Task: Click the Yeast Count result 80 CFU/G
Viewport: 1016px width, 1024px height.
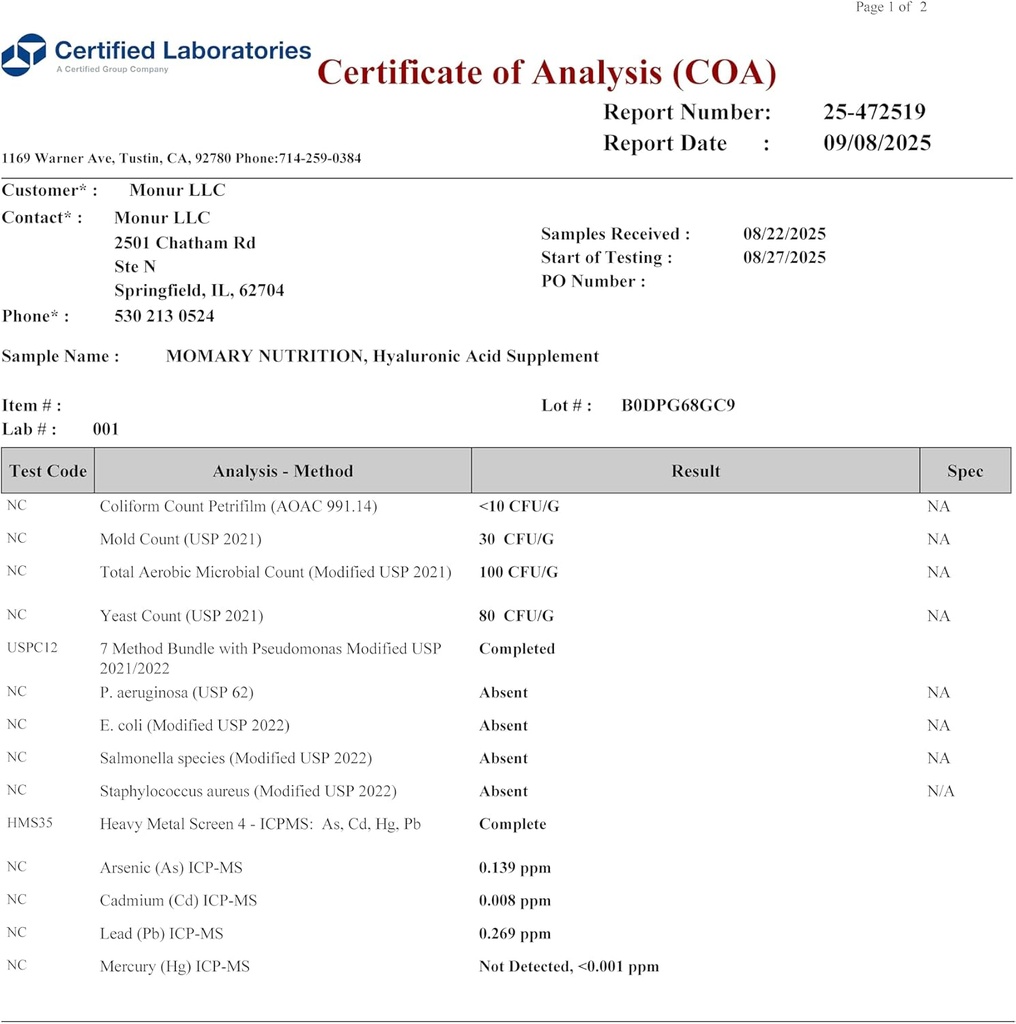Action: 516,616
